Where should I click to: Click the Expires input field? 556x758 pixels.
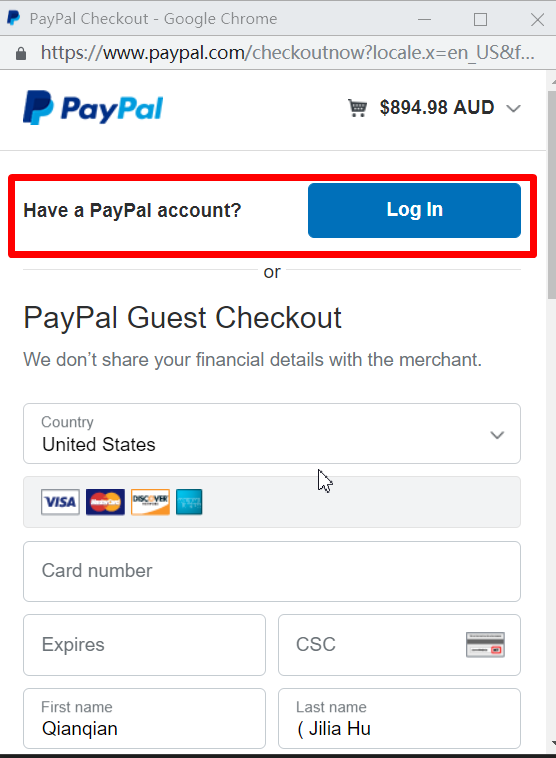[145, 645]
